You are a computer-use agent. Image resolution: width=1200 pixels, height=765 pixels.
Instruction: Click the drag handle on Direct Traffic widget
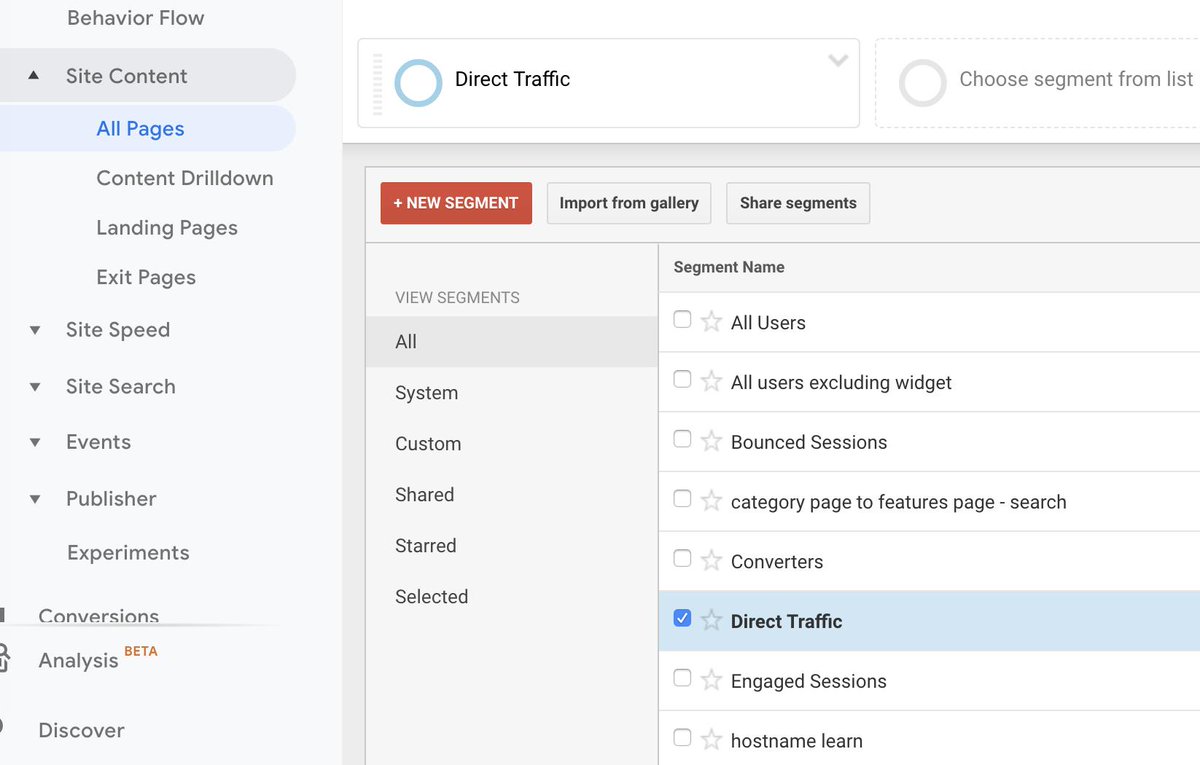click(x=377, y=83)
